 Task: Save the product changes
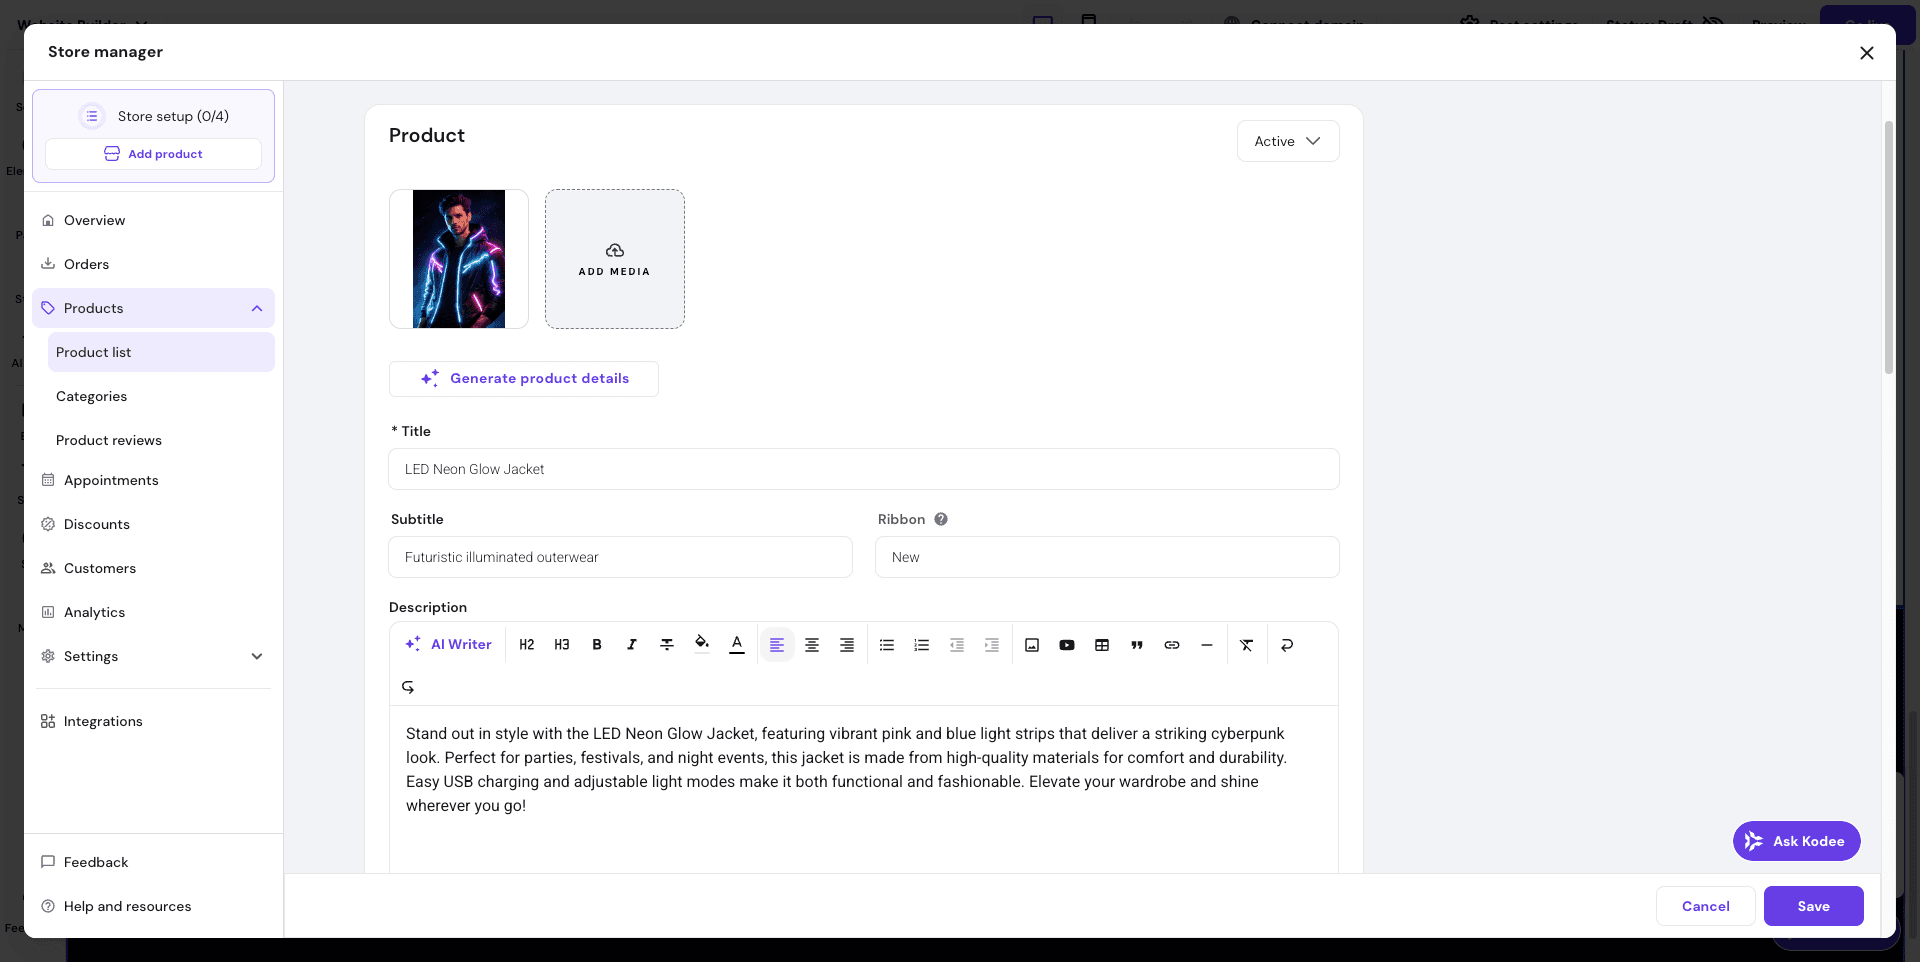(1813, 906)
